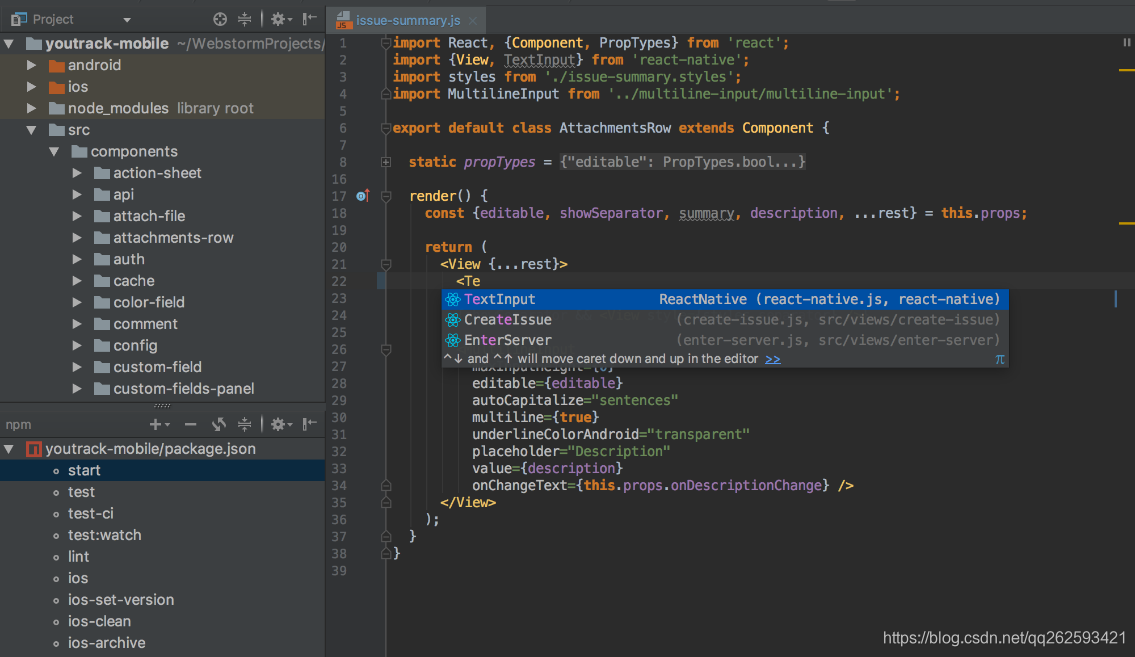Select CreateIssue completion suggestion
Screen dimensions: 1135x657
(725, 320)
